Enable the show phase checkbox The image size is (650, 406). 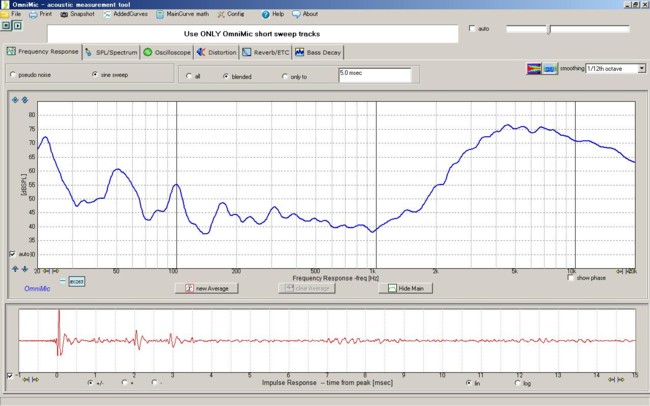coord(571,277)
